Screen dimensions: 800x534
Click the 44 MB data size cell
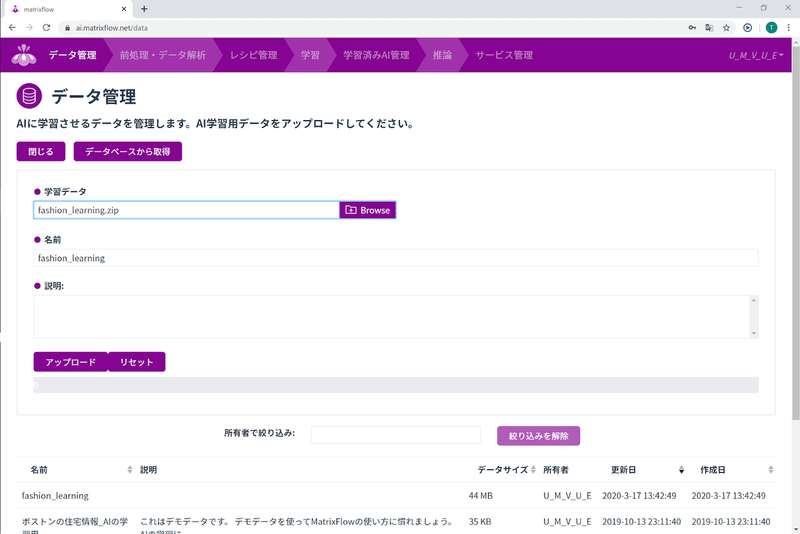(x=481, y=496)
